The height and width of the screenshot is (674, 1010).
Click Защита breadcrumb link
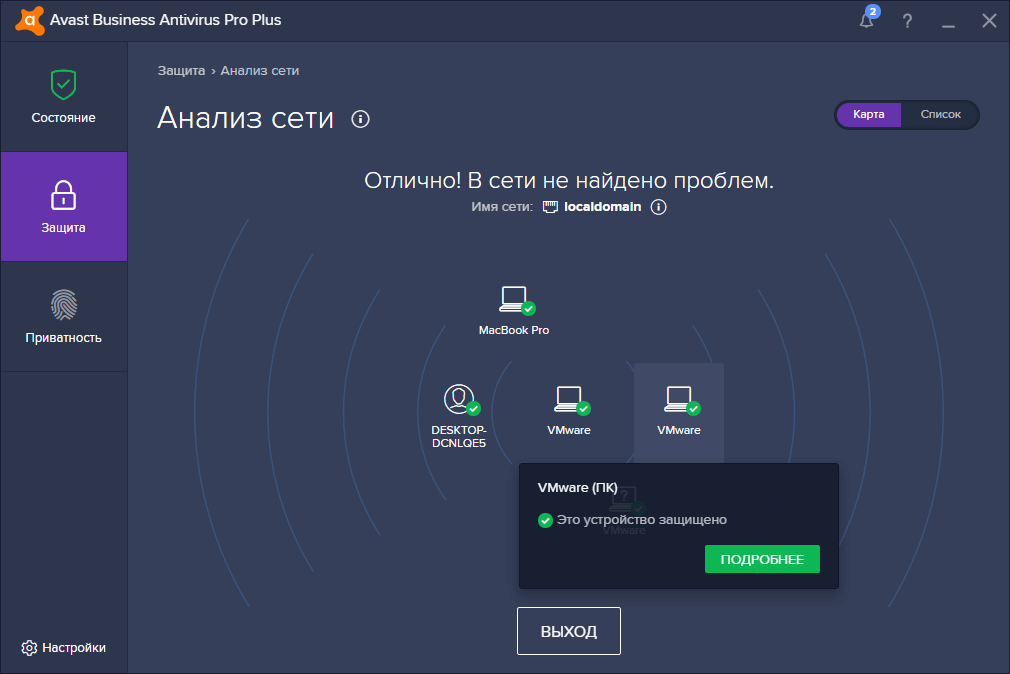coord(181,71)
